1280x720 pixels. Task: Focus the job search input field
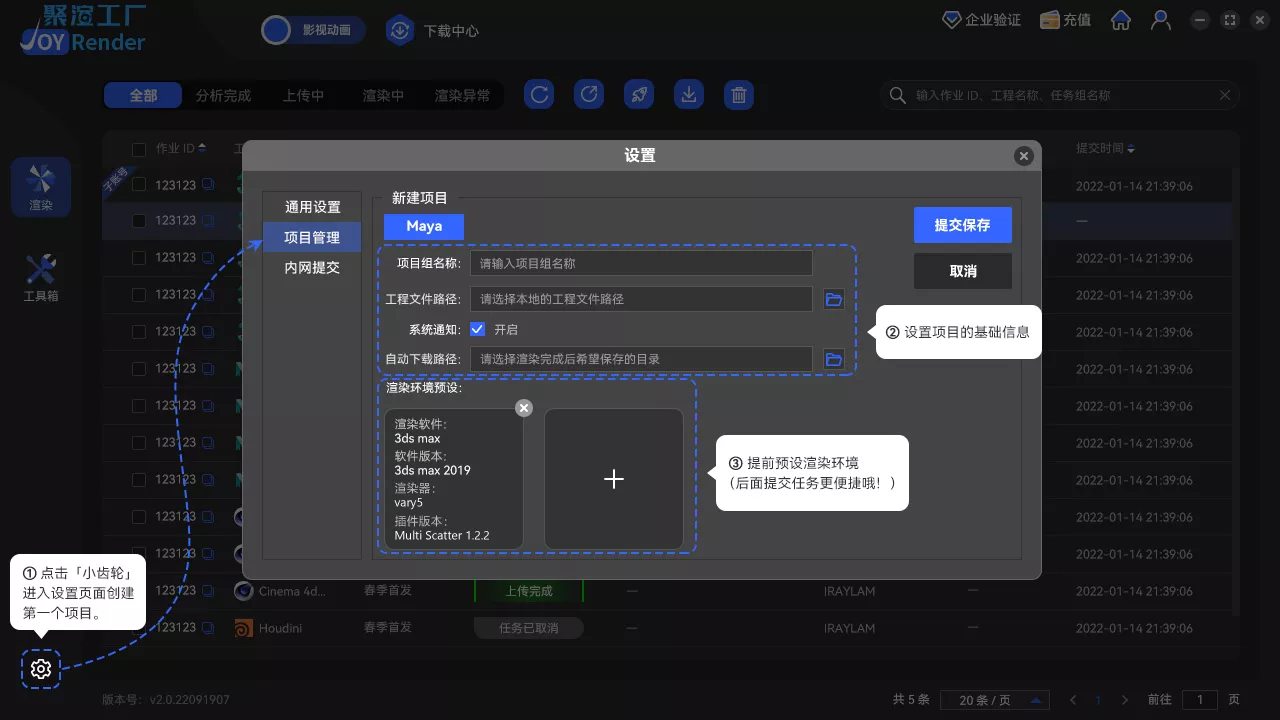[x=1060, y=95]
